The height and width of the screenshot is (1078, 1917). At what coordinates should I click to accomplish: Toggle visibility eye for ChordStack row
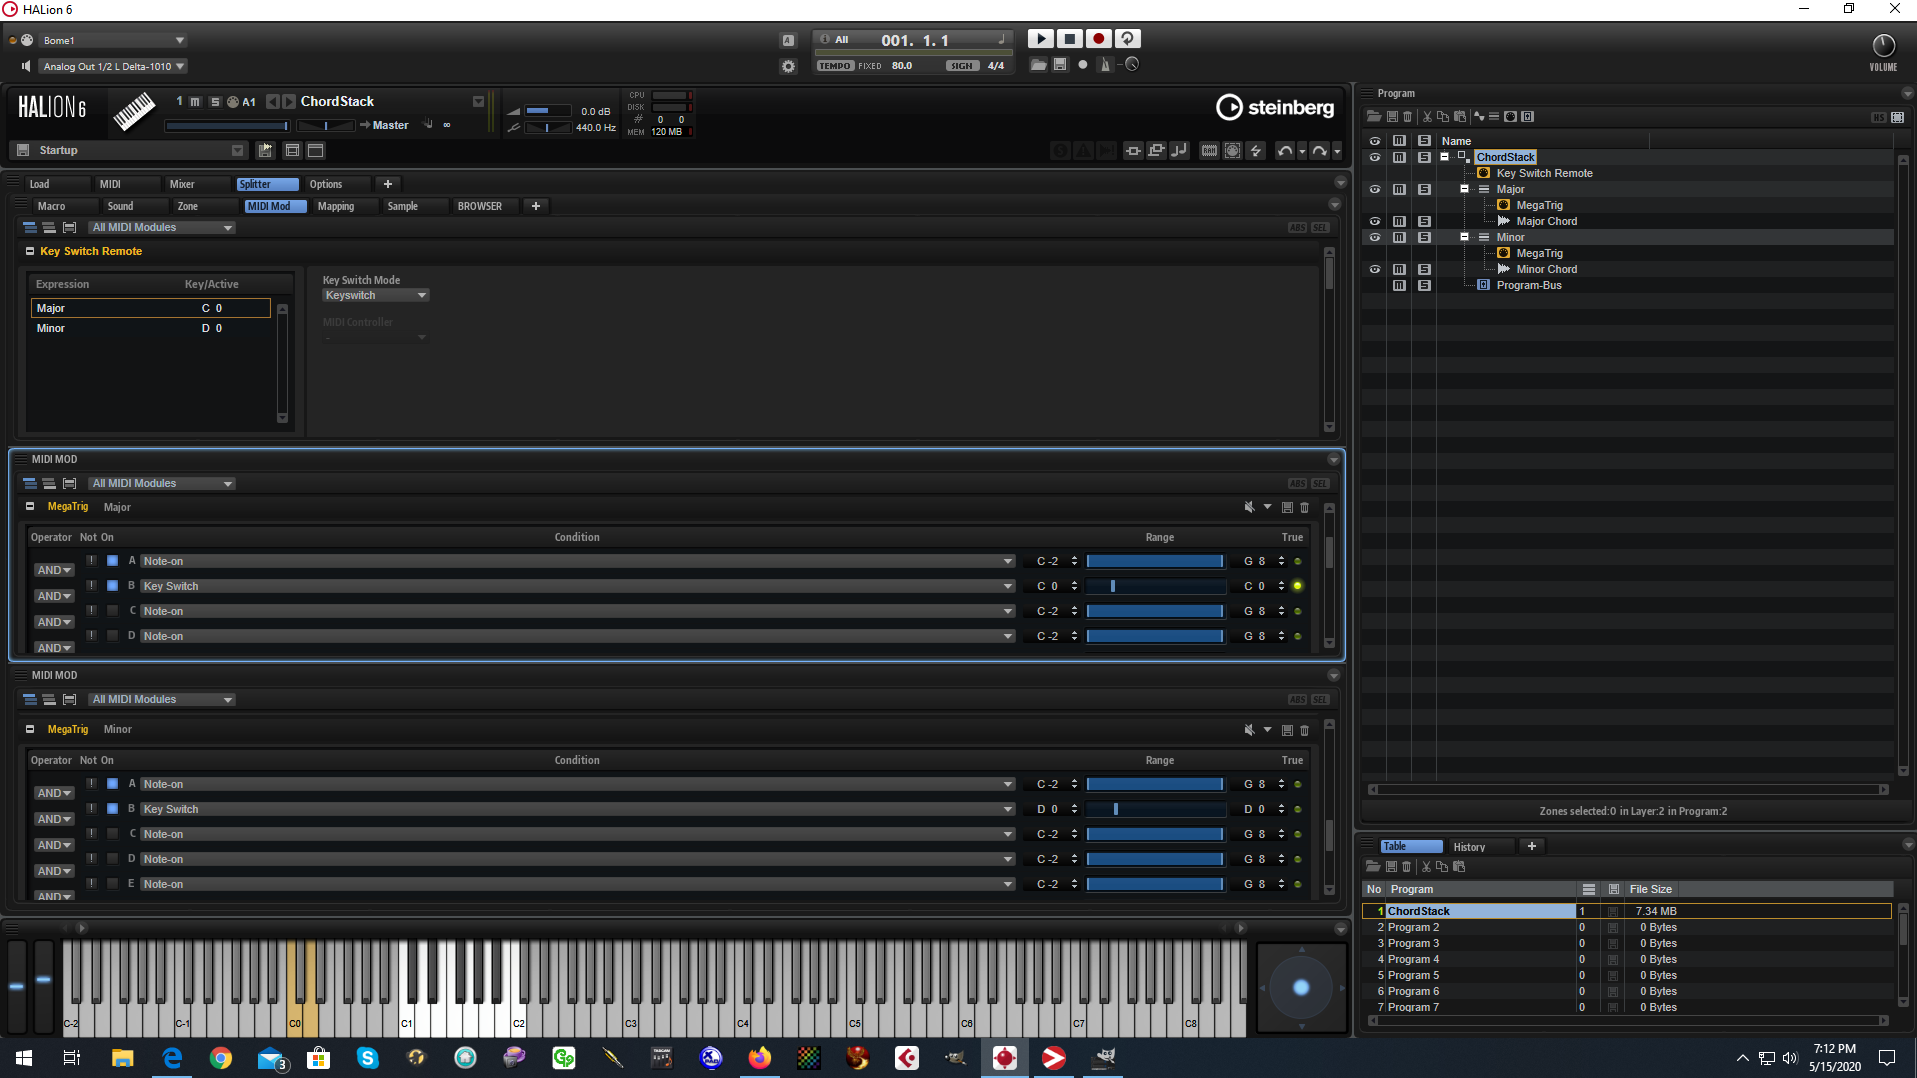1375,157
